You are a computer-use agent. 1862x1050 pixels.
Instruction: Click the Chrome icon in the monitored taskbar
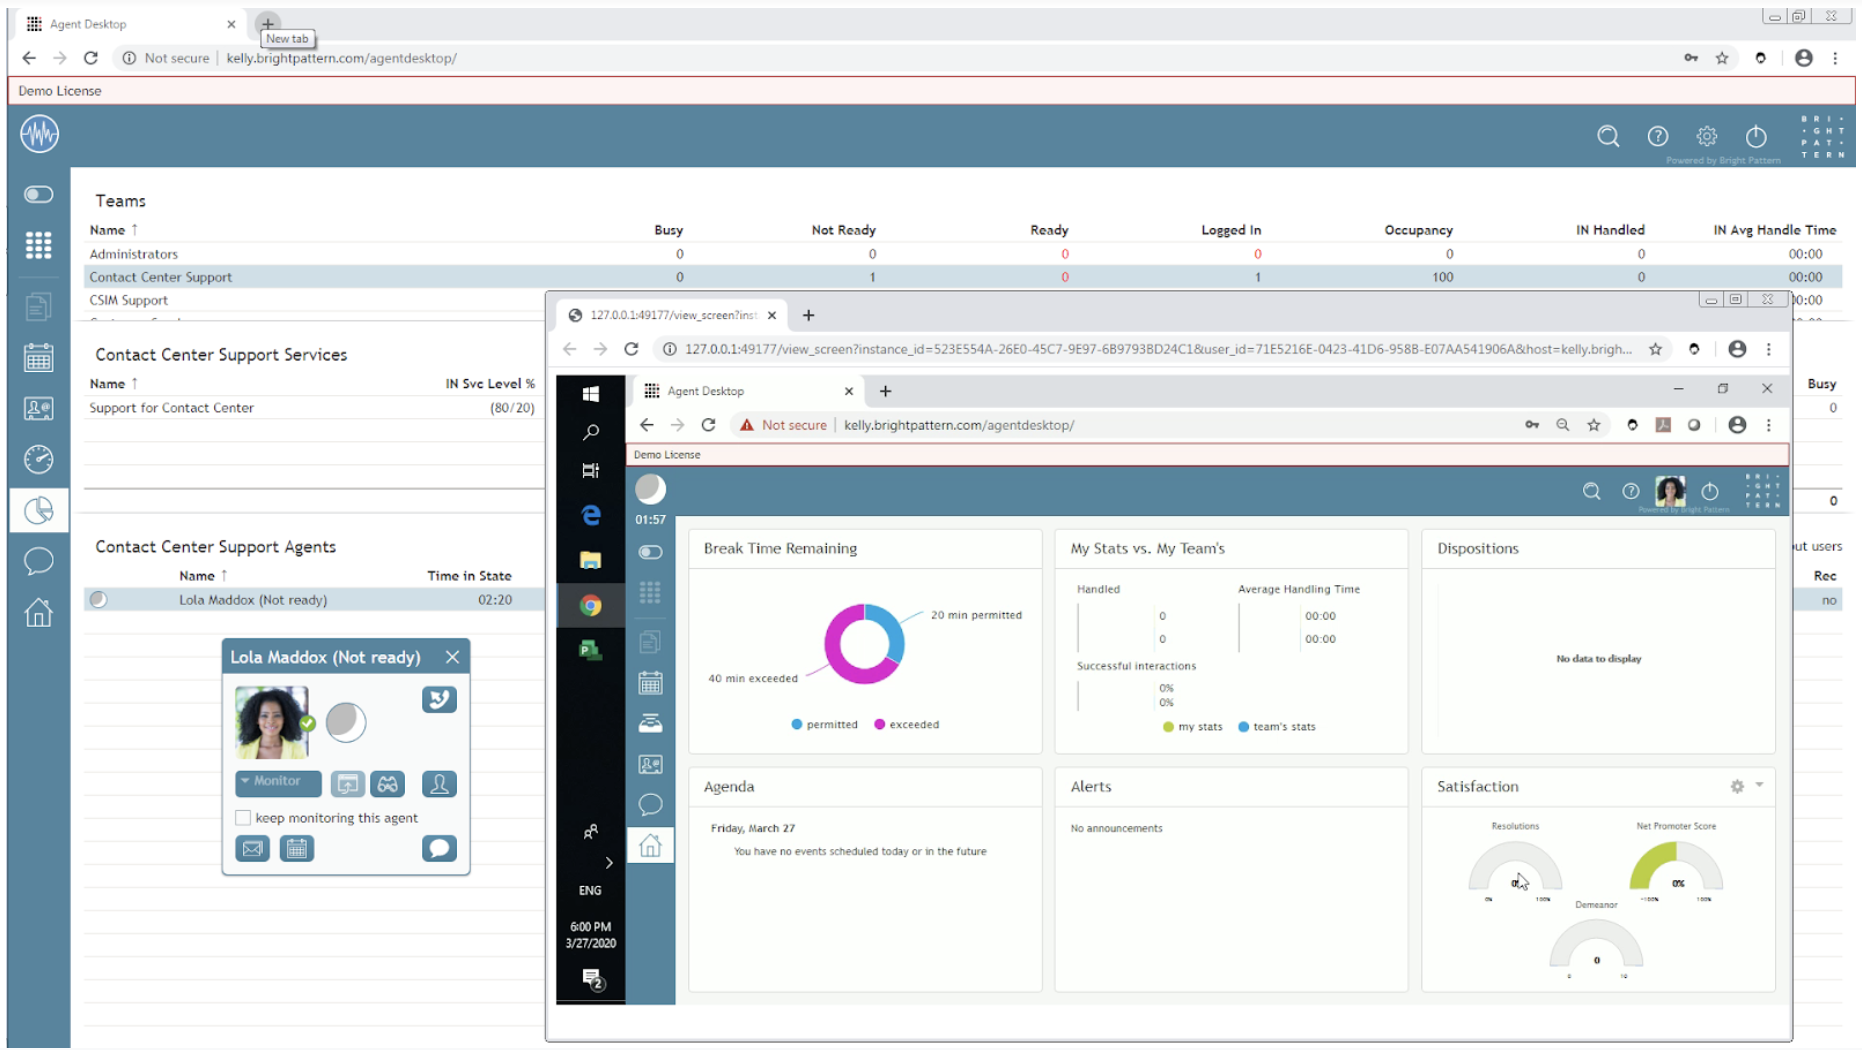[x=591, y=605]
